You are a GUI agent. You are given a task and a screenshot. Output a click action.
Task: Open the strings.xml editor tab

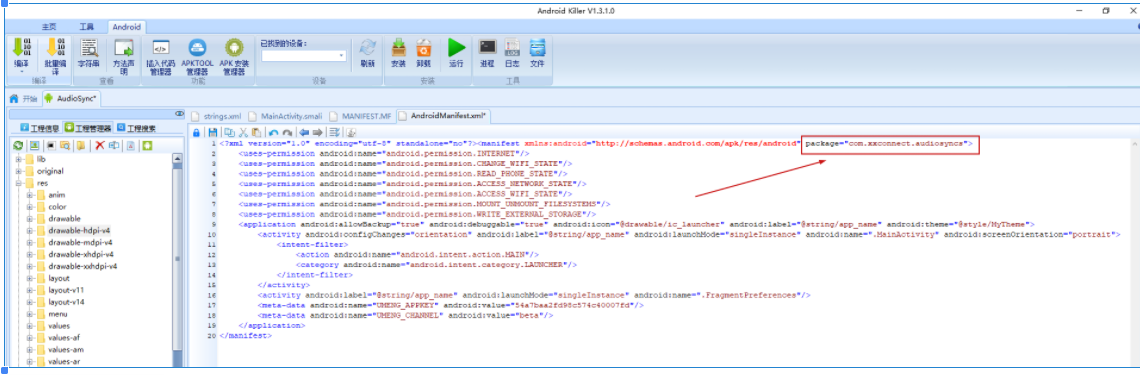(215, 116)
